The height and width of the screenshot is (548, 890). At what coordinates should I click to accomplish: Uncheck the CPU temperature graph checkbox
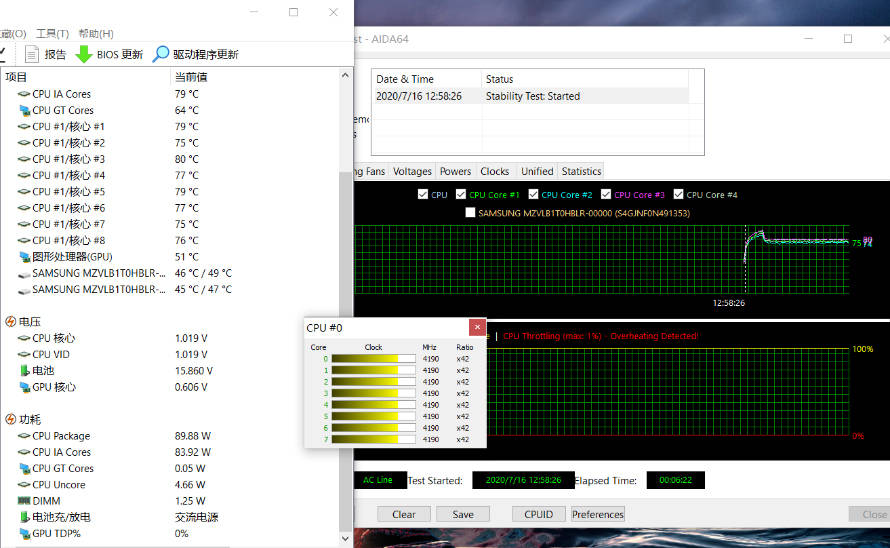click(x=422, y=194)
